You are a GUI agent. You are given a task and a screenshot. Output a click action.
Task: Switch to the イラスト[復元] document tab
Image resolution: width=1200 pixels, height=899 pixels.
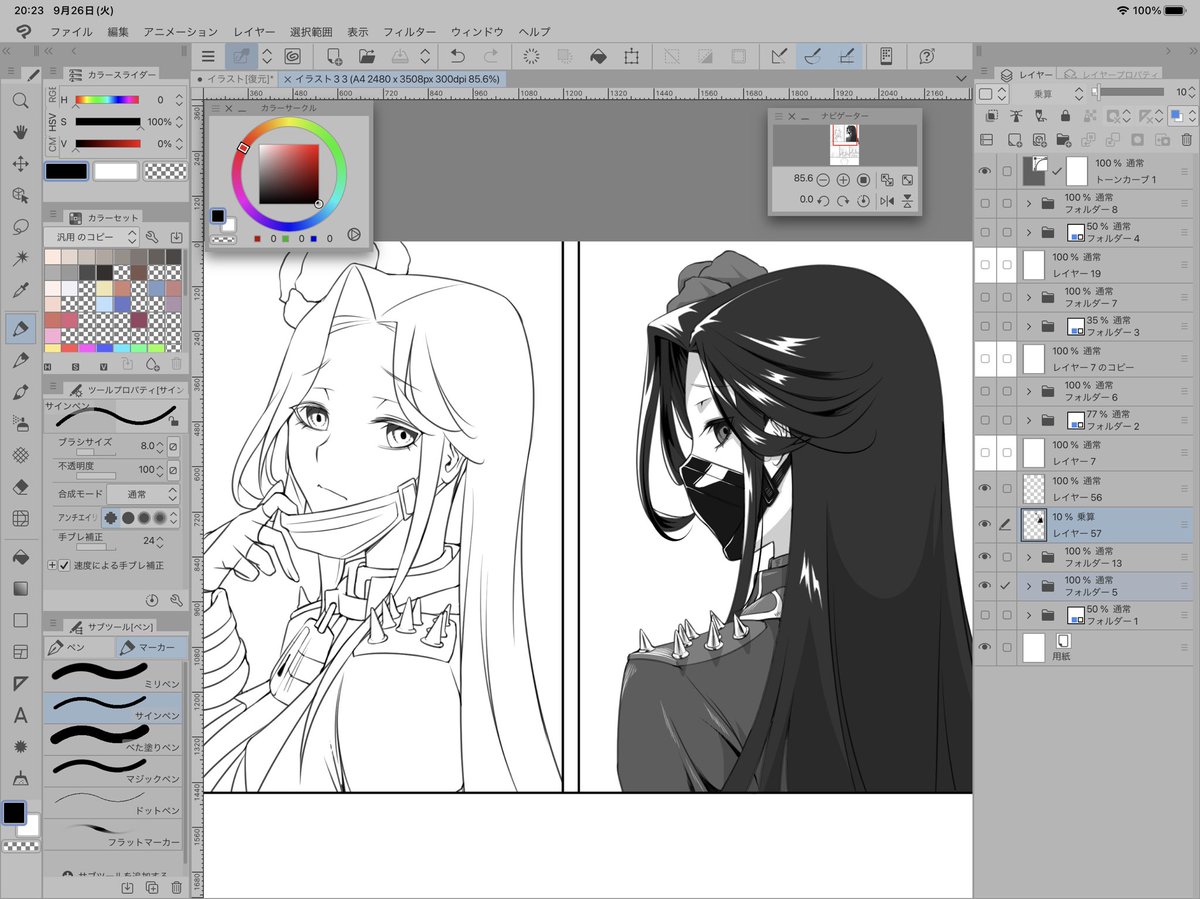237,78
